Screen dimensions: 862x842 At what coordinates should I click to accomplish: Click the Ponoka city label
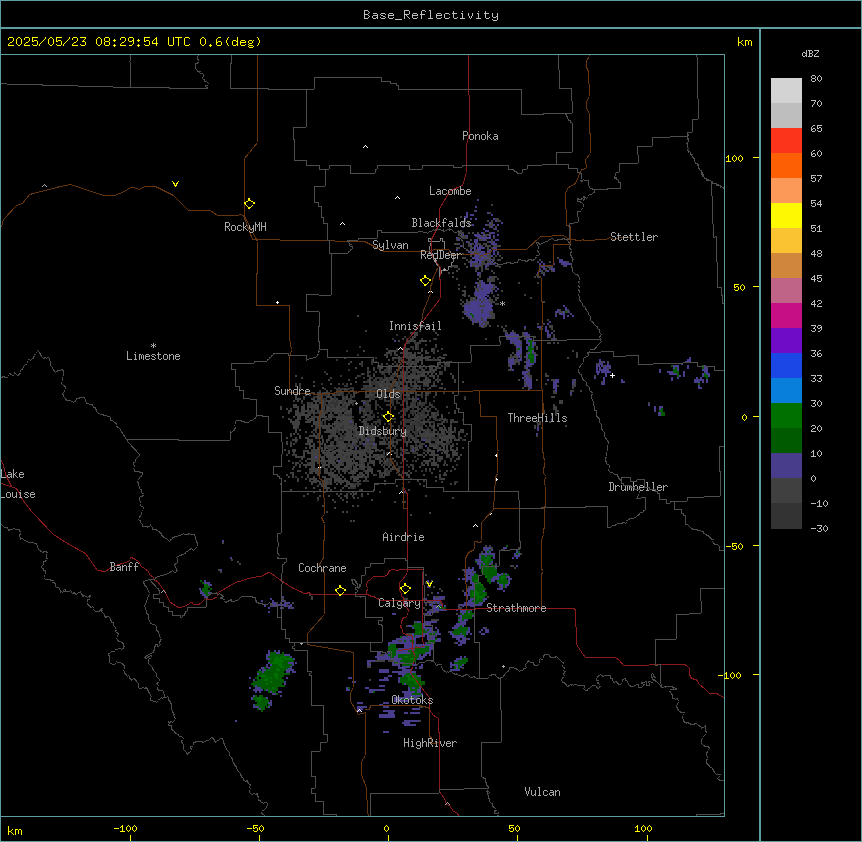480,136
